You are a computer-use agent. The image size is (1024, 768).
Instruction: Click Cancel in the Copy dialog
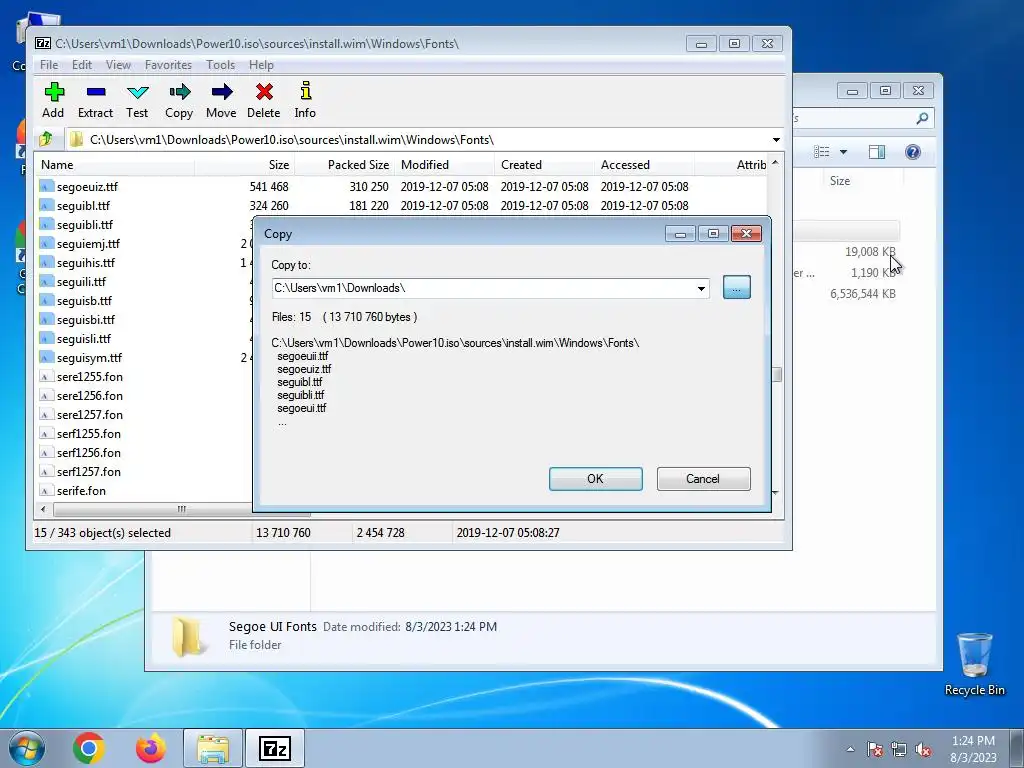[703, 479]
